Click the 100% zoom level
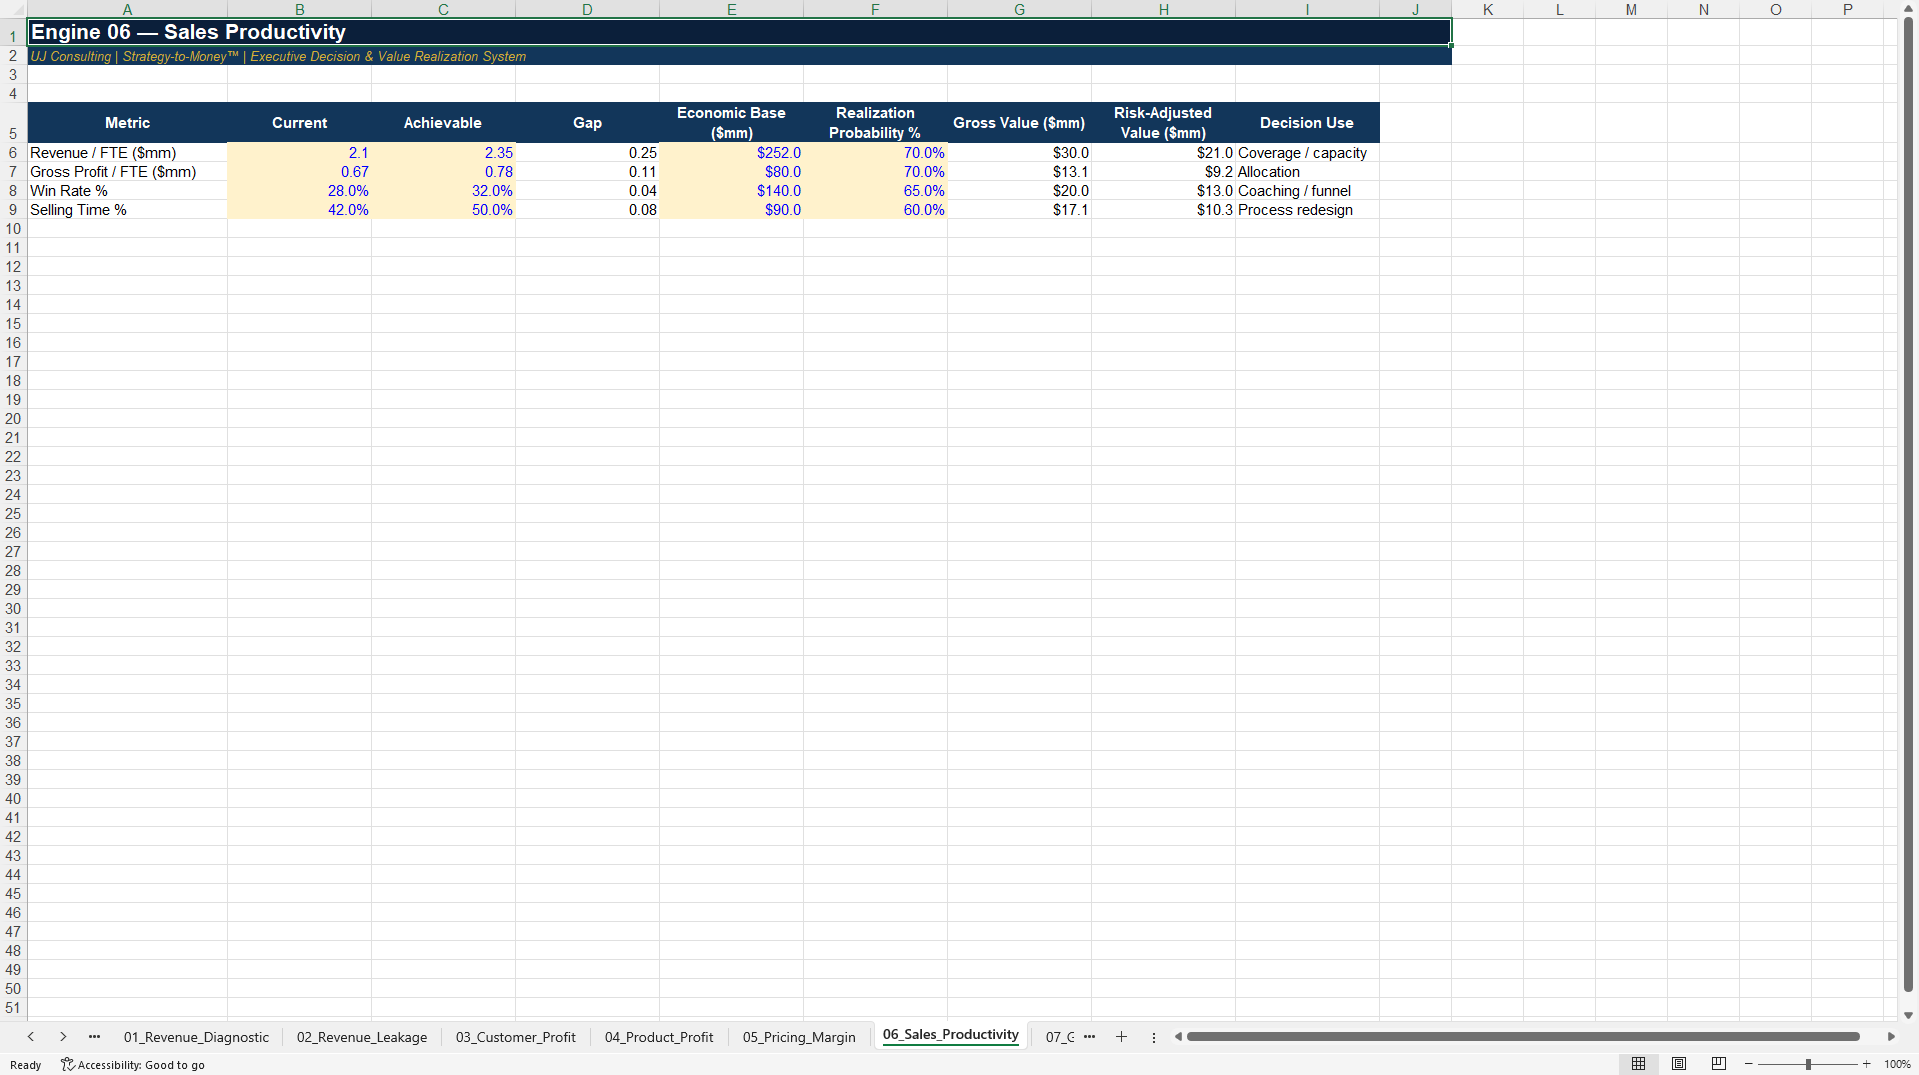 click(1897, 1064)
